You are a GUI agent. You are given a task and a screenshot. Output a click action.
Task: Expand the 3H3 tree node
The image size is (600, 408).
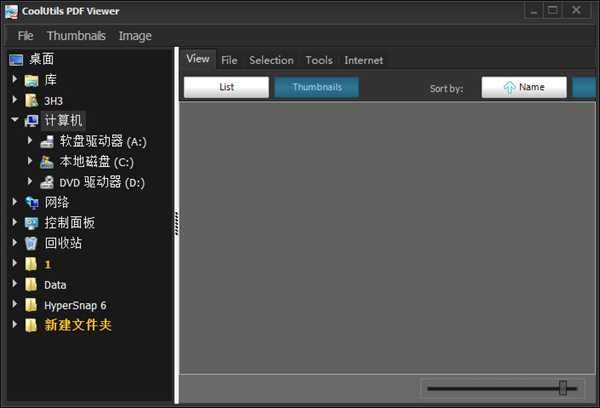pos(15,100)
